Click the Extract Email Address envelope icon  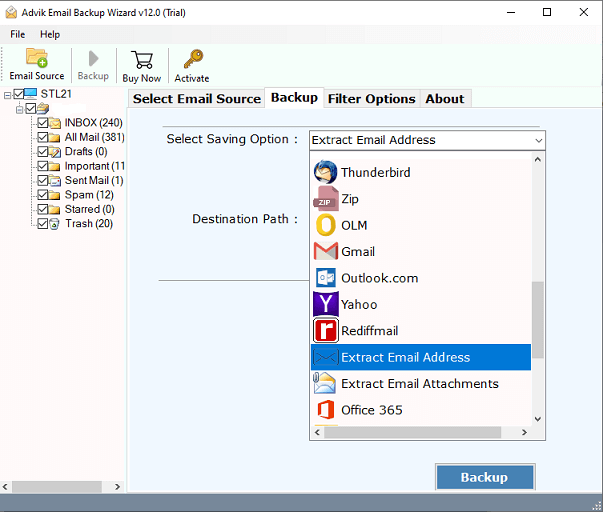(x=325, y=357)
